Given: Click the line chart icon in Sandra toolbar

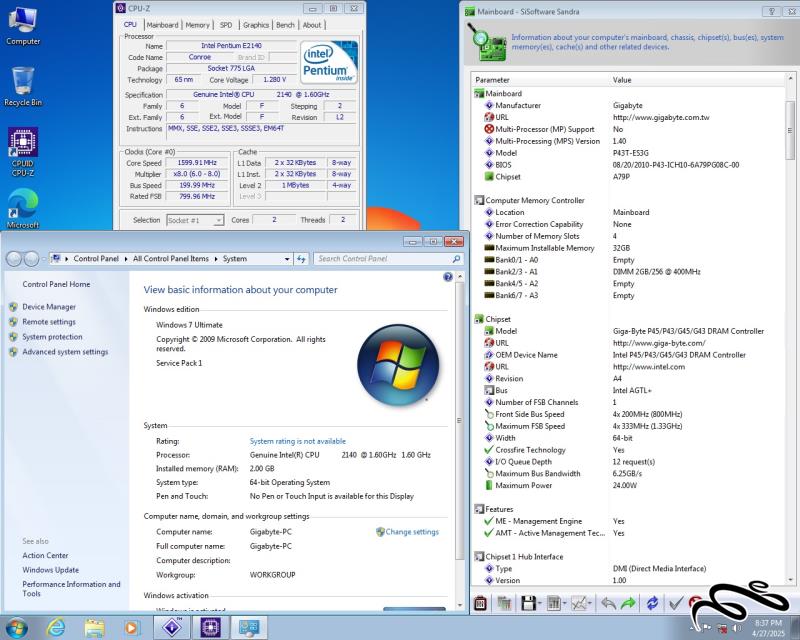Looking at the screenshot, I should (579, 603).
